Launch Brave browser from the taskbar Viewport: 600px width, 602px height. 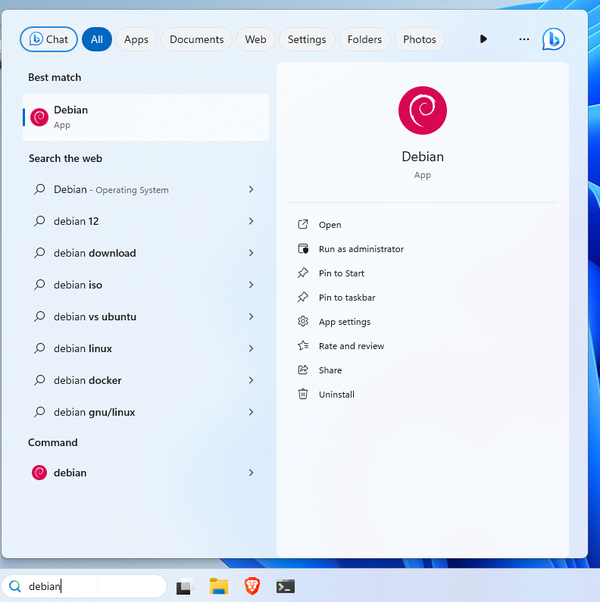(x=252, y=586)
